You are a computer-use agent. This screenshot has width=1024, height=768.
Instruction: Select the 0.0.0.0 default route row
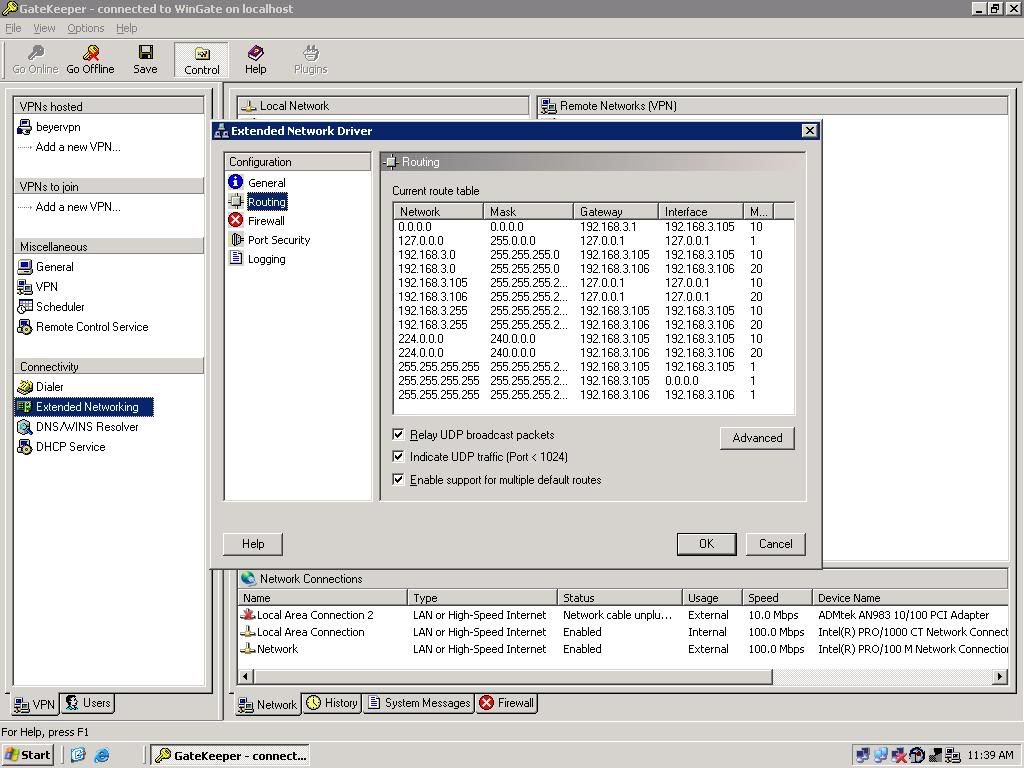tap(593, 227)
